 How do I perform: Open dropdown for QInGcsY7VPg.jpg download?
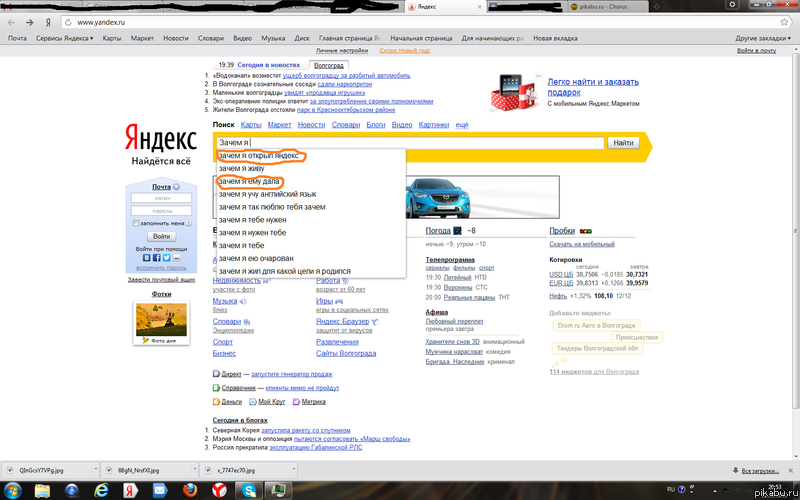coord(96,469)
